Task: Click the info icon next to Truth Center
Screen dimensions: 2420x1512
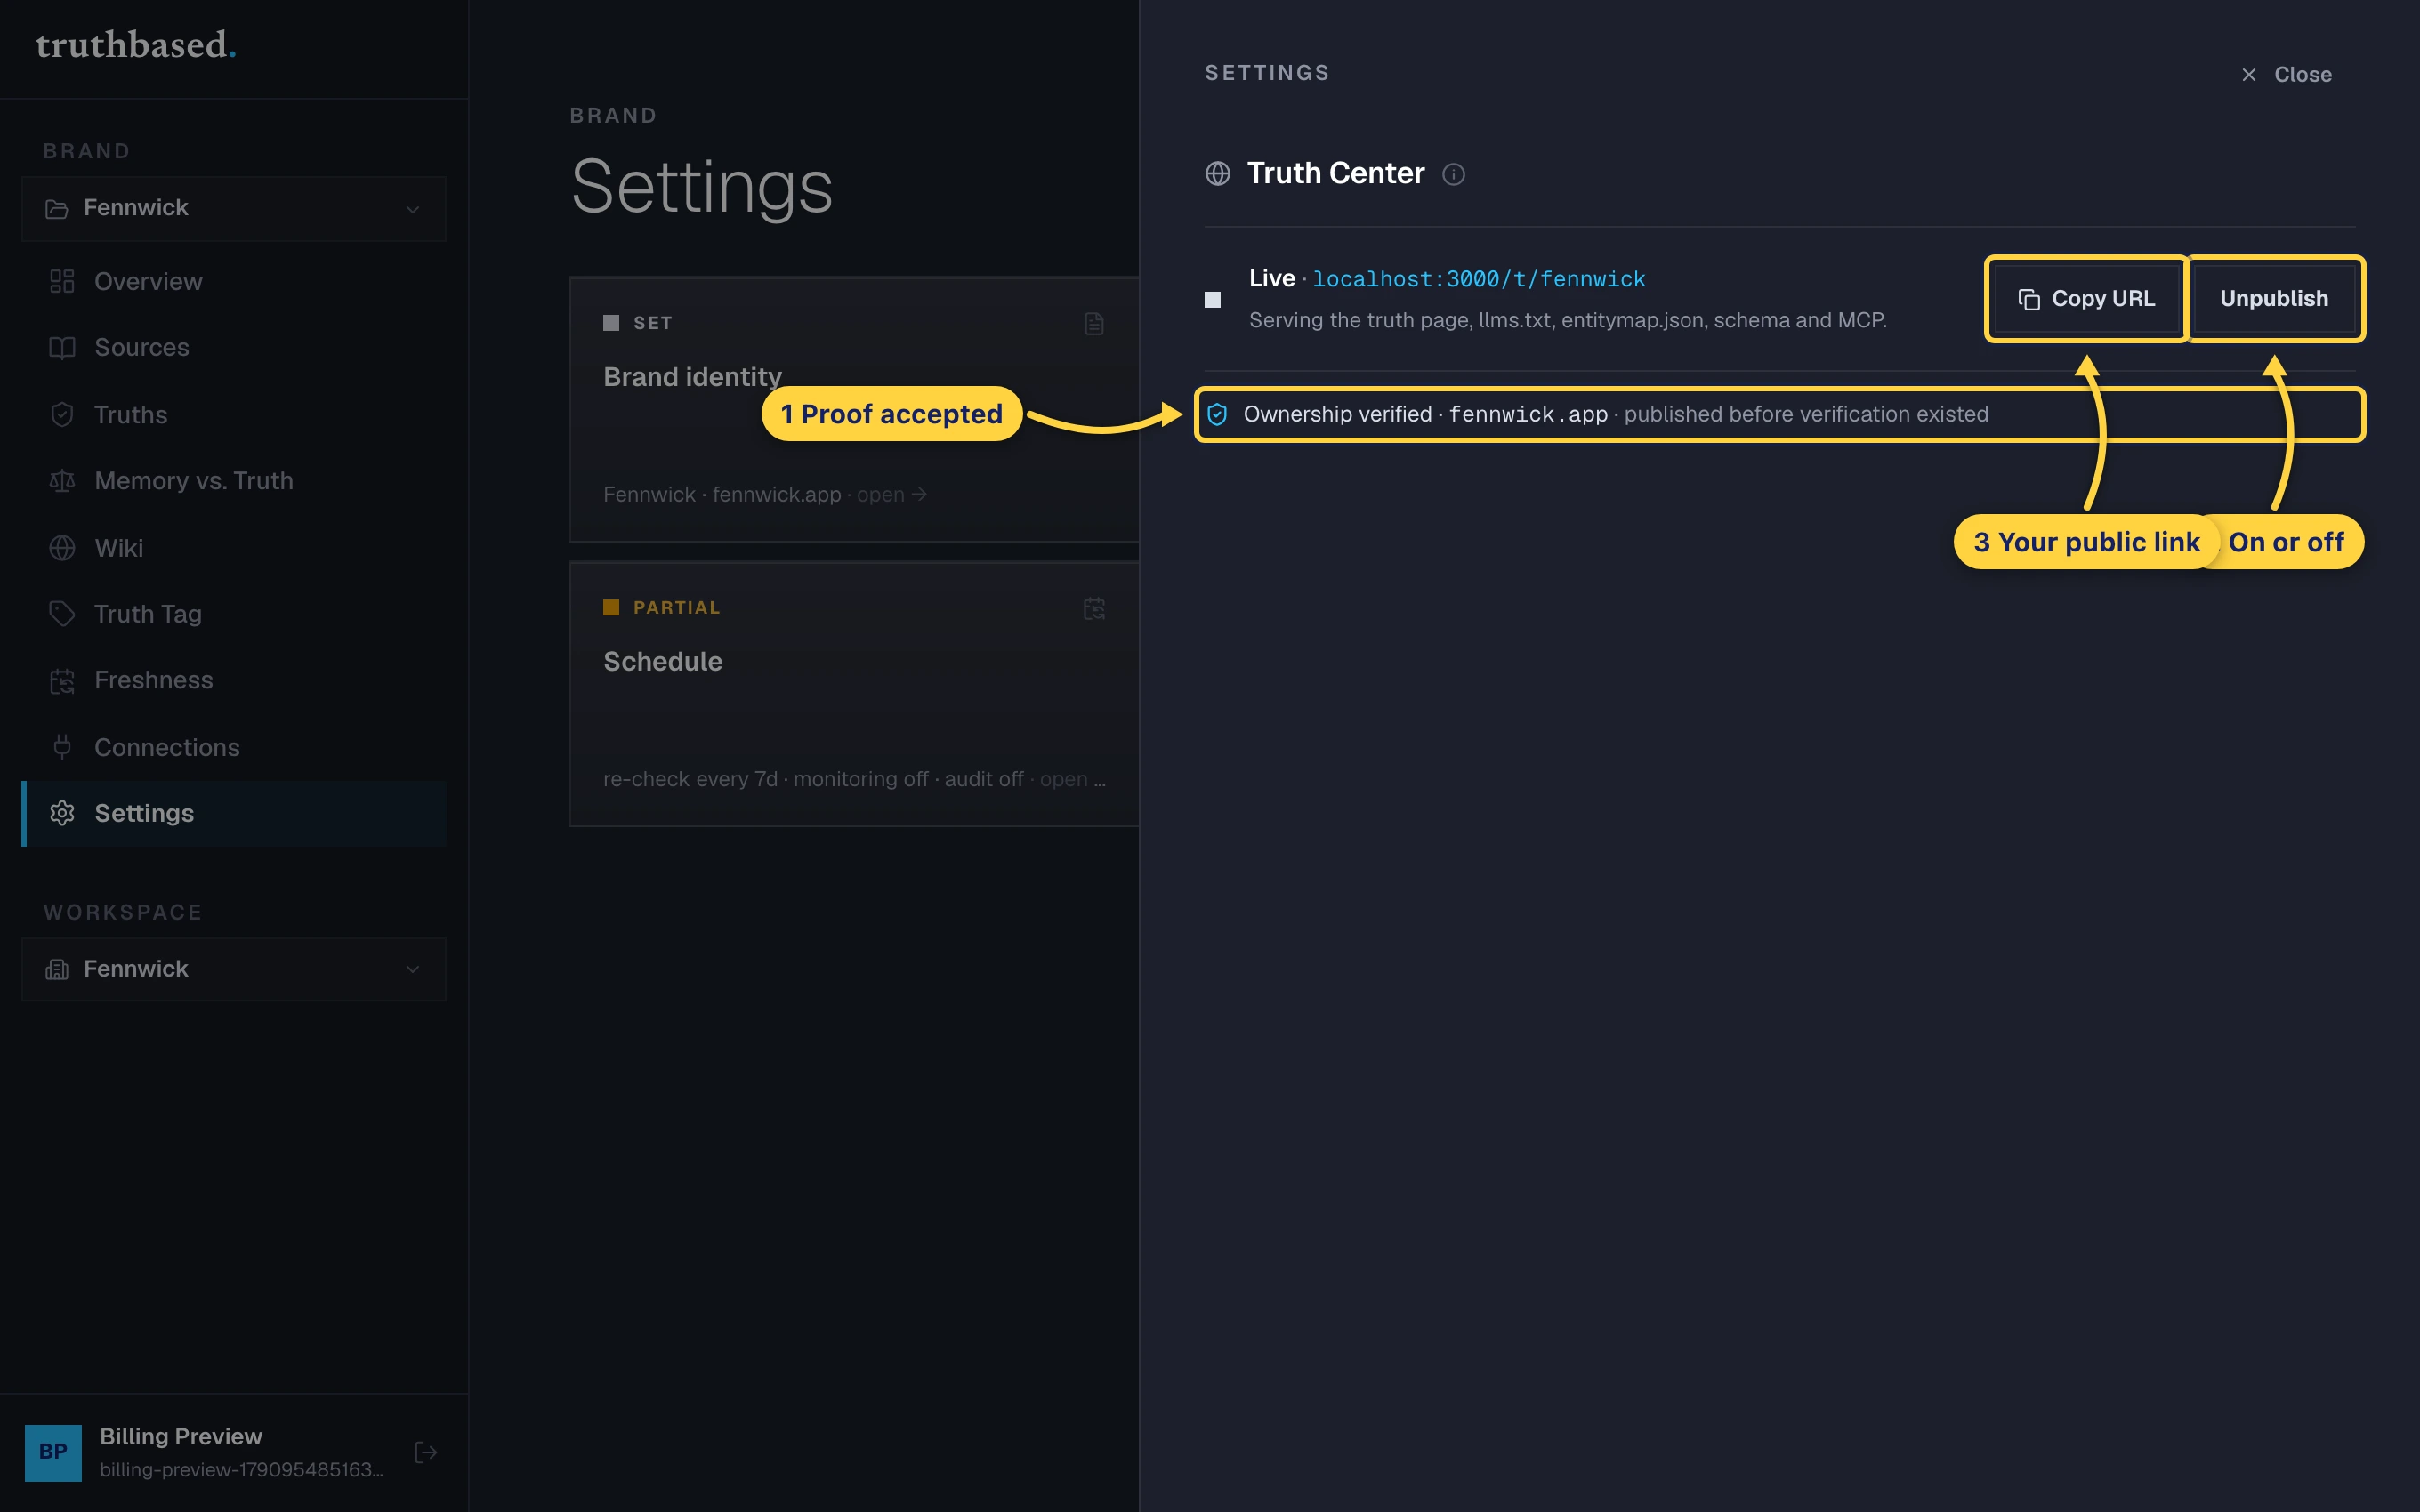Action: click(x=1453, y=175)
